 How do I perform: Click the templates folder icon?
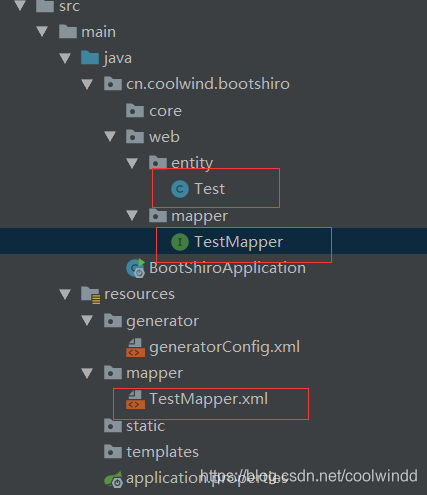pyautogui.click(x=113, y=452)
